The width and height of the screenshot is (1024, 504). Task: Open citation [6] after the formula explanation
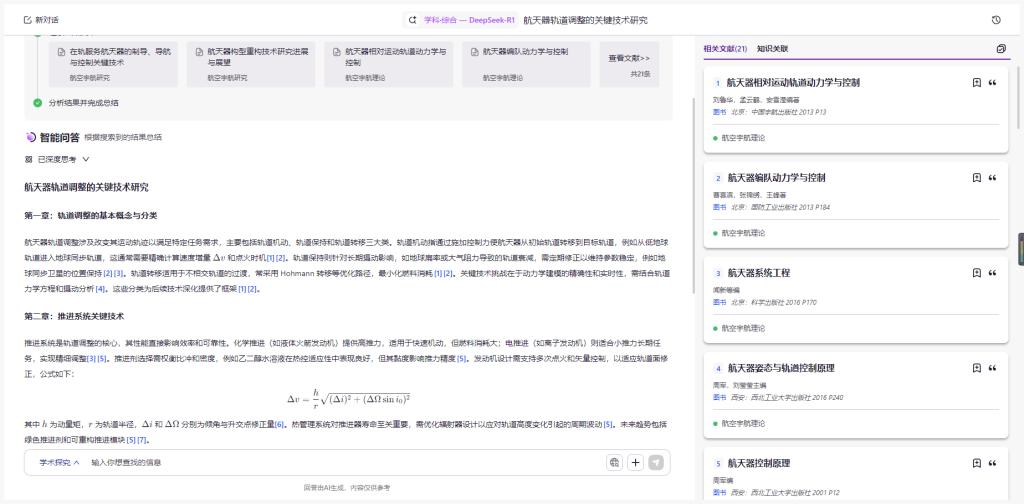(280, 424)
